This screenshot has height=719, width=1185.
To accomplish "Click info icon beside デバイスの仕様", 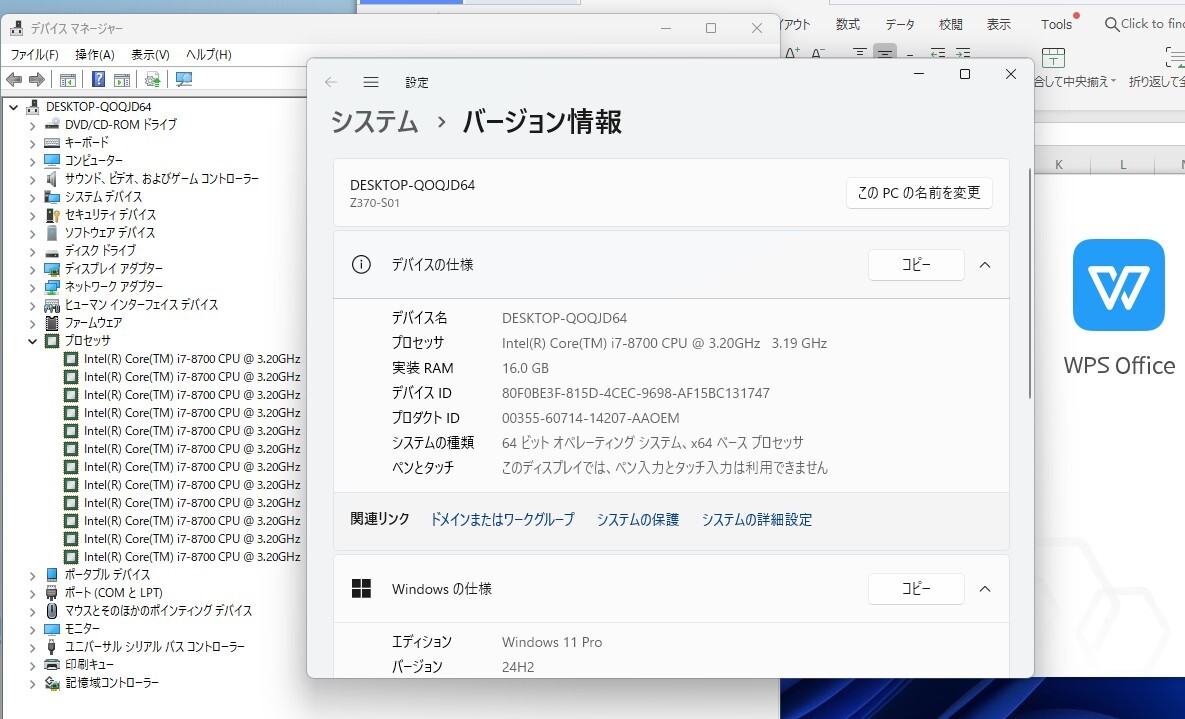I will pos(361,265).
